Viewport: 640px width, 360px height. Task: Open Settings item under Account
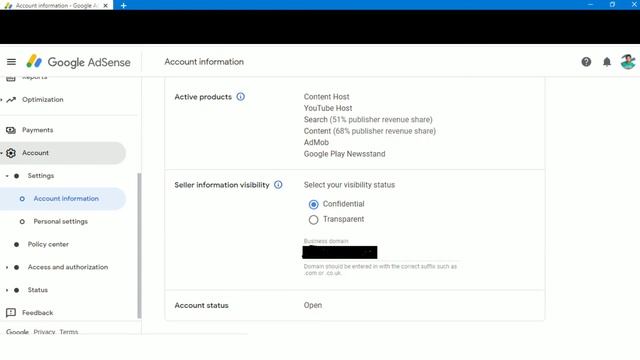(41, 176)
